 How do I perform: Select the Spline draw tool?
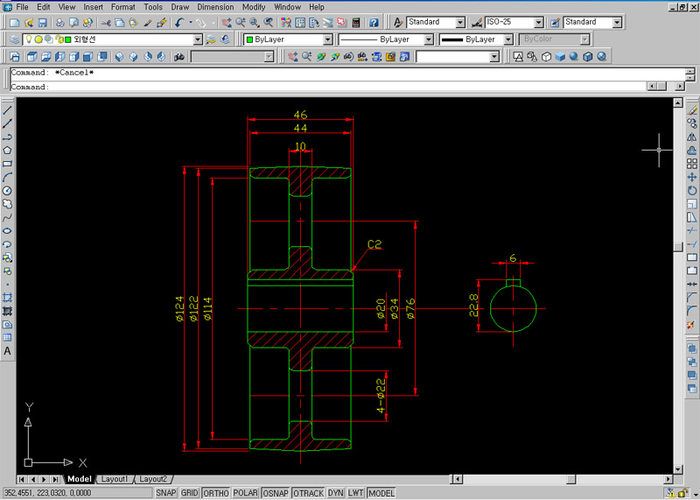[x=7, y=217]
